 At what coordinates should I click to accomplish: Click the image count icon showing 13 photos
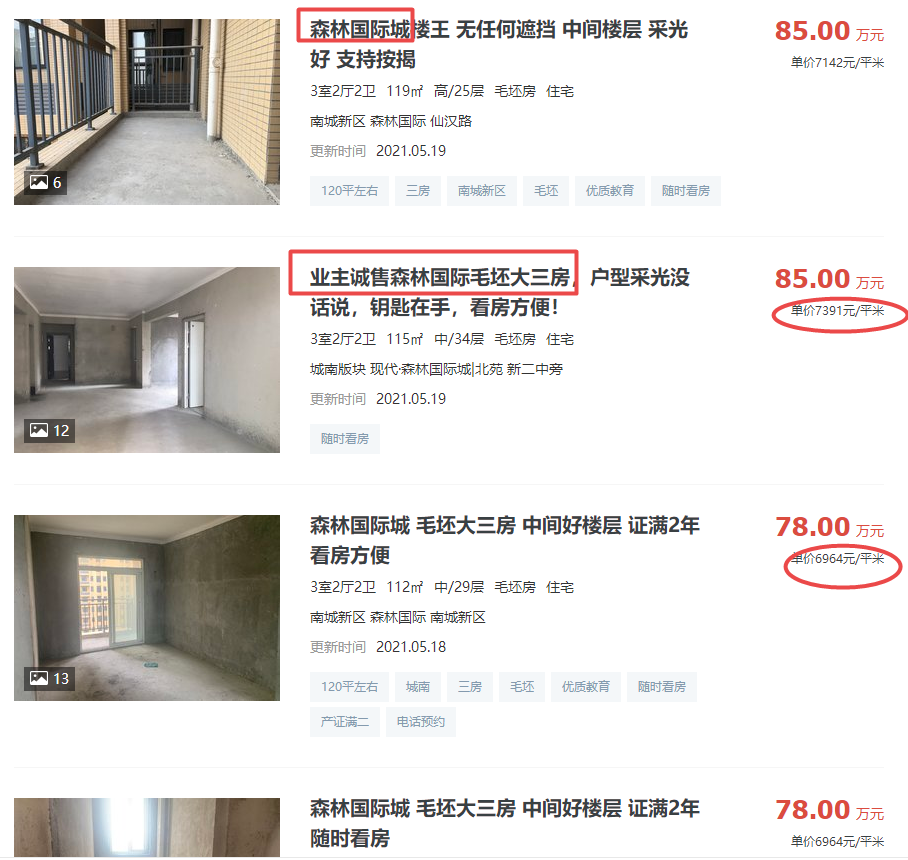click(x=49, y=678)
